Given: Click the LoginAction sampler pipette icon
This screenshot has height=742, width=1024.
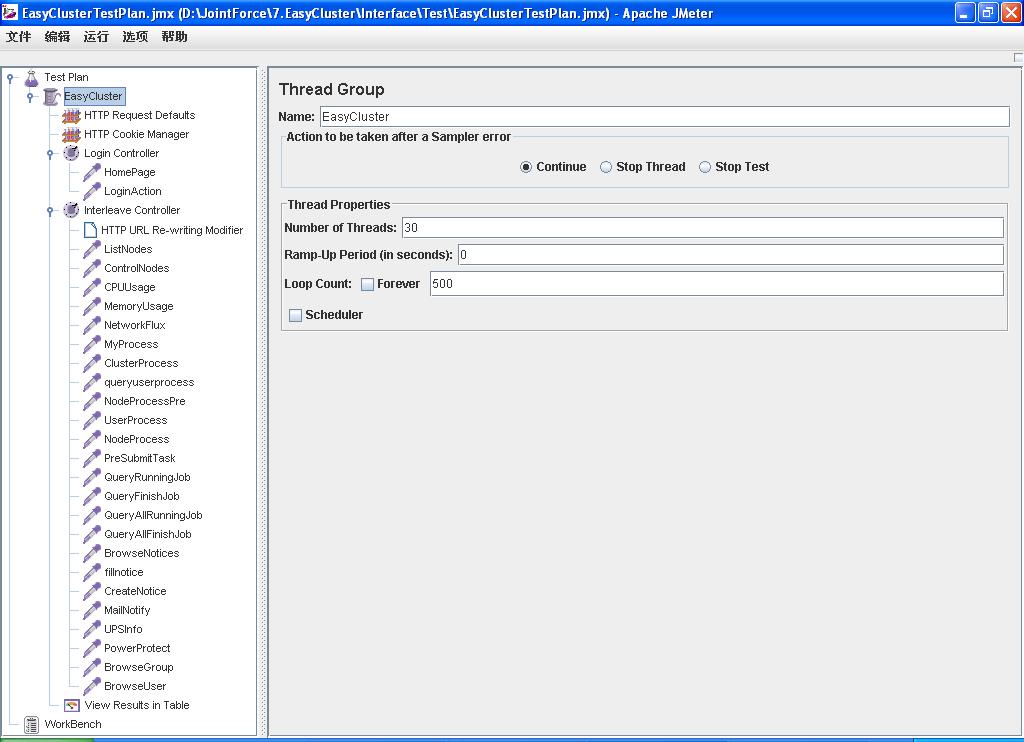Looking at the screenshot, I should (x=91, y=192).
